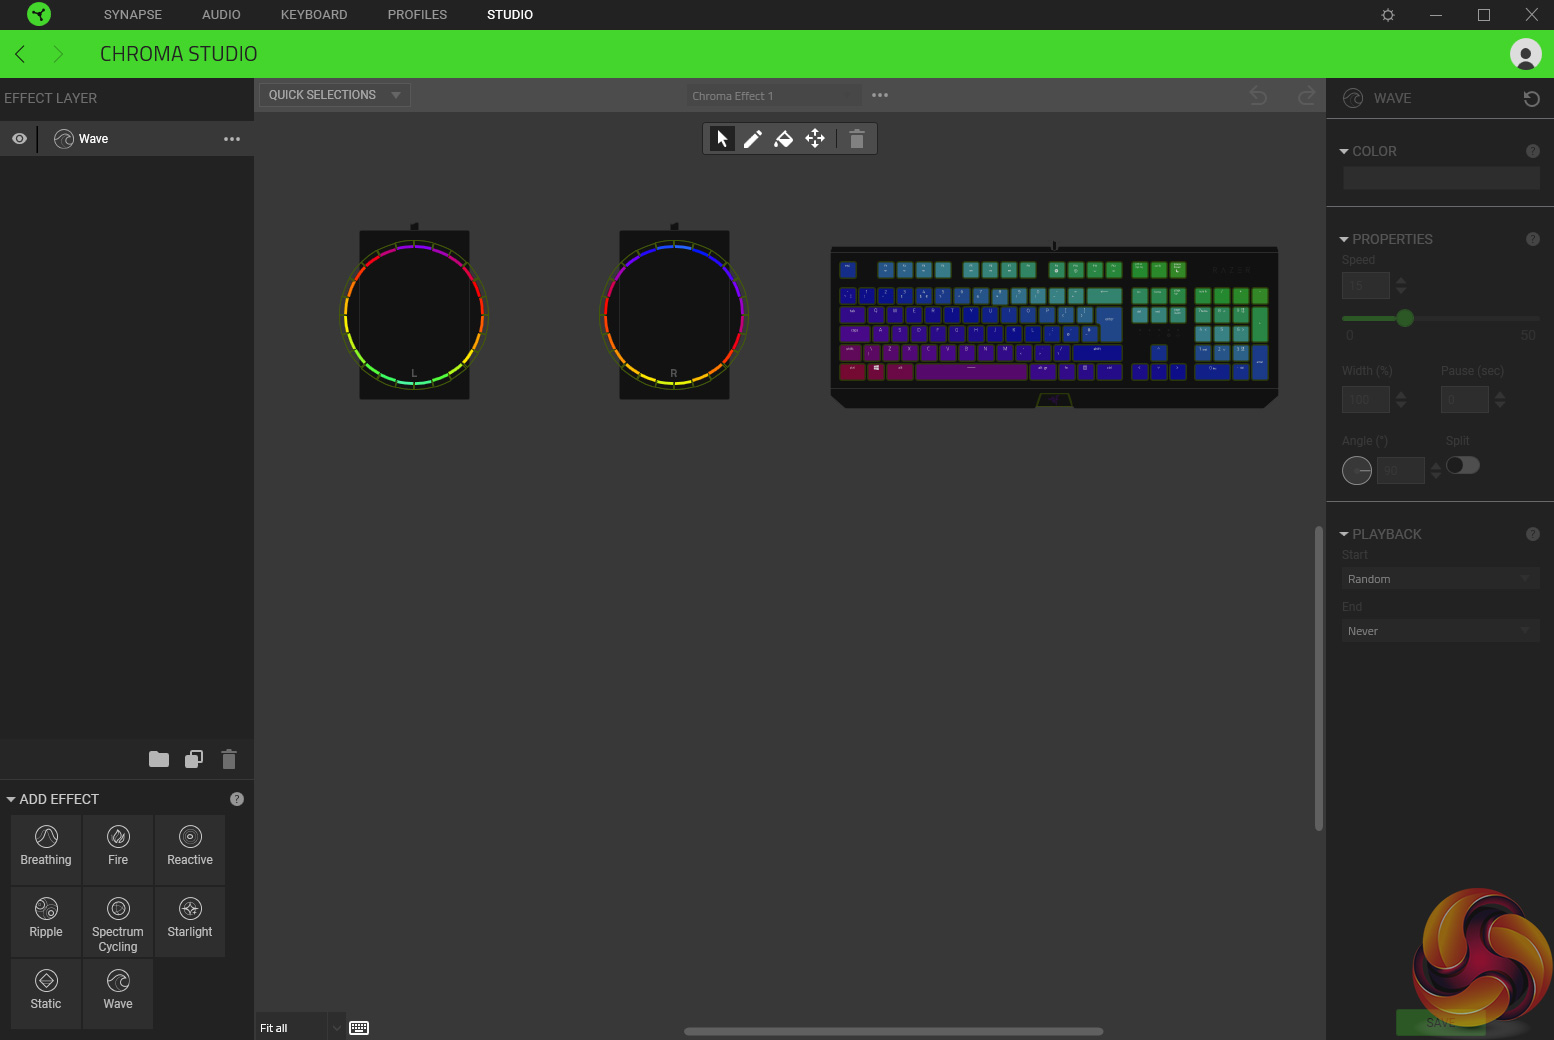Add a Ripple effect
The image size is (1554, 1040).
tap(46, 922)
